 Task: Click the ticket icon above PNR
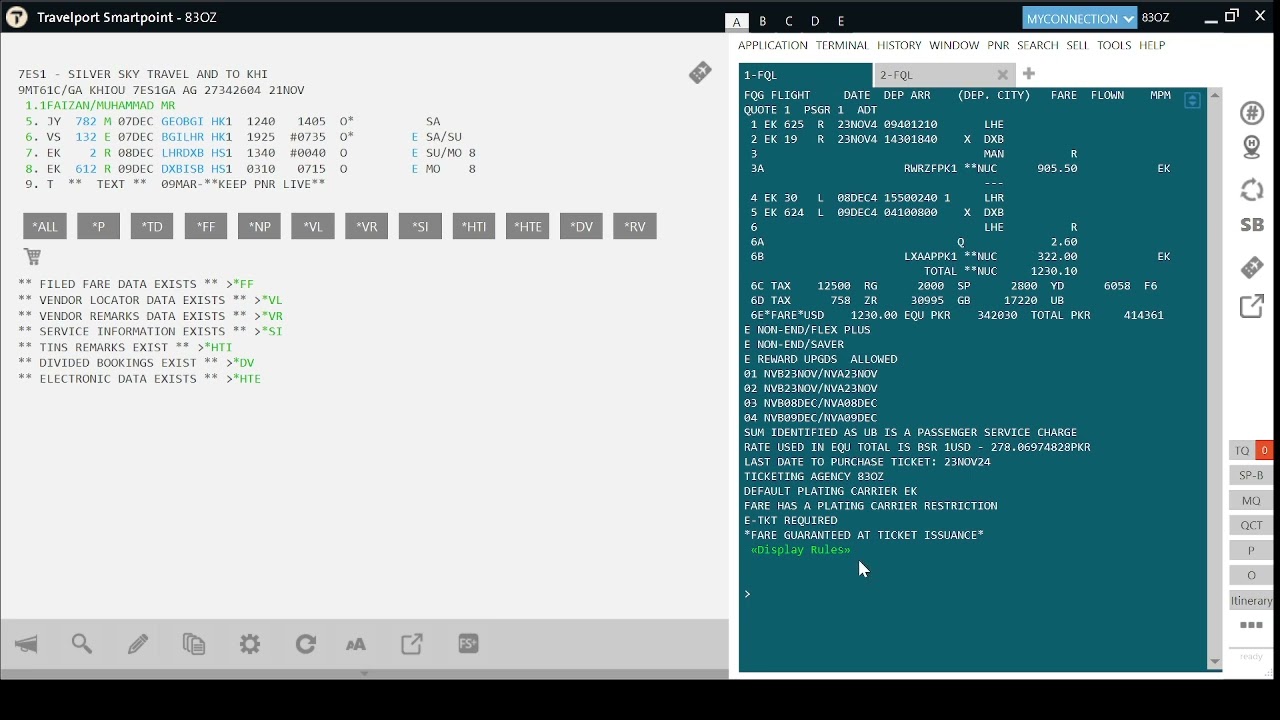point(700,73)
